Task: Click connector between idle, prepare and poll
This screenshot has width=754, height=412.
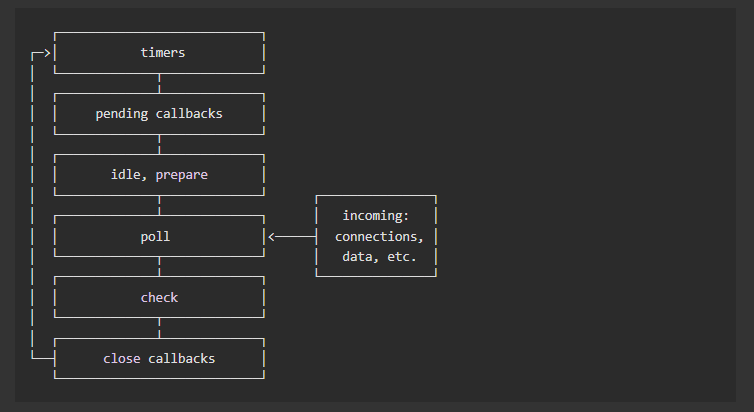Action: pyautogui.click(x=159, y=206)
